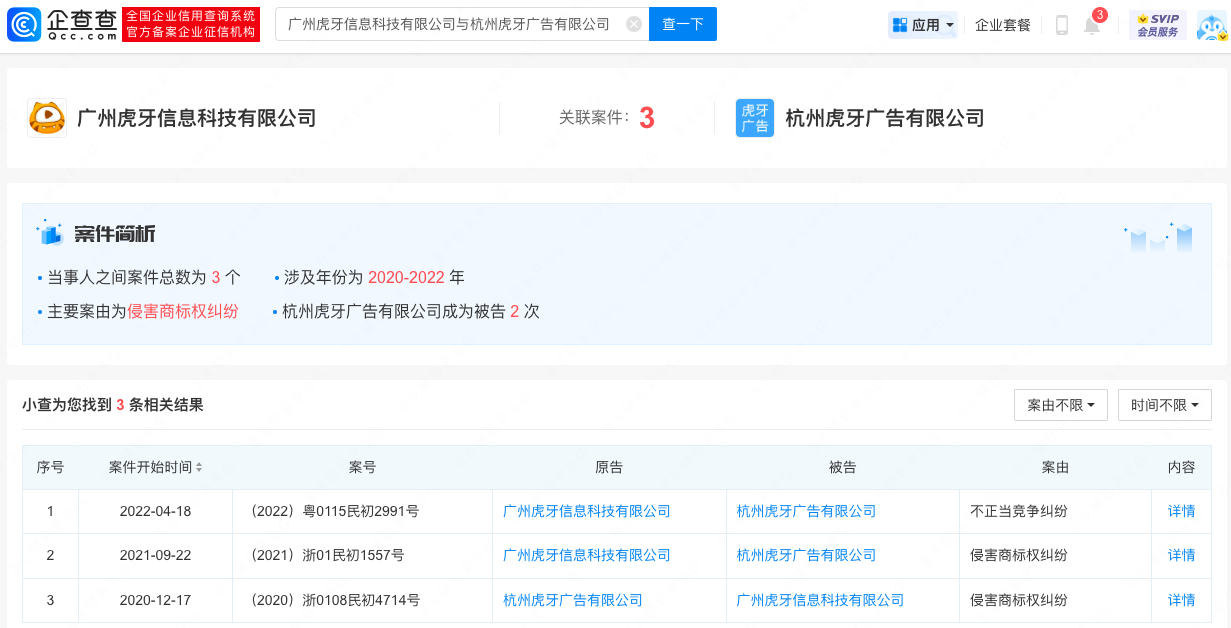
Task: Open plaintiff 广州虎牙信息科技有限公司 in row 1
Action: click(587, 511)
